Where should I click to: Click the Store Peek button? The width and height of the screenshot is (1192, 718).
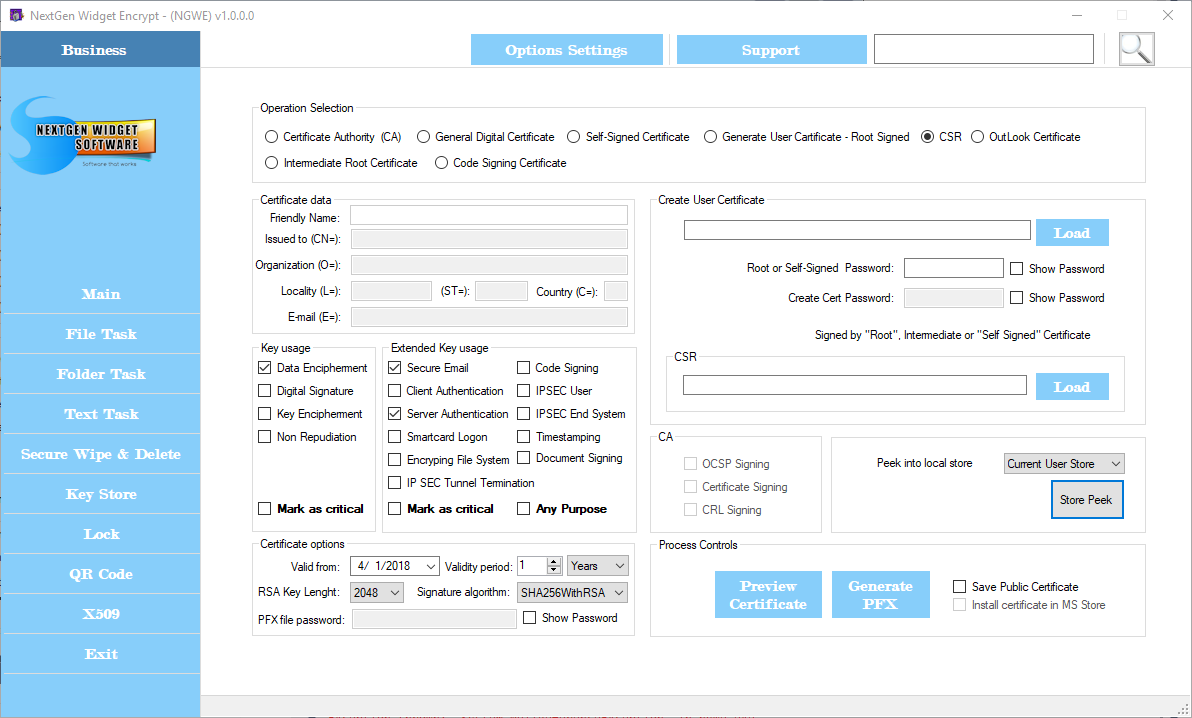[1086, 500]
